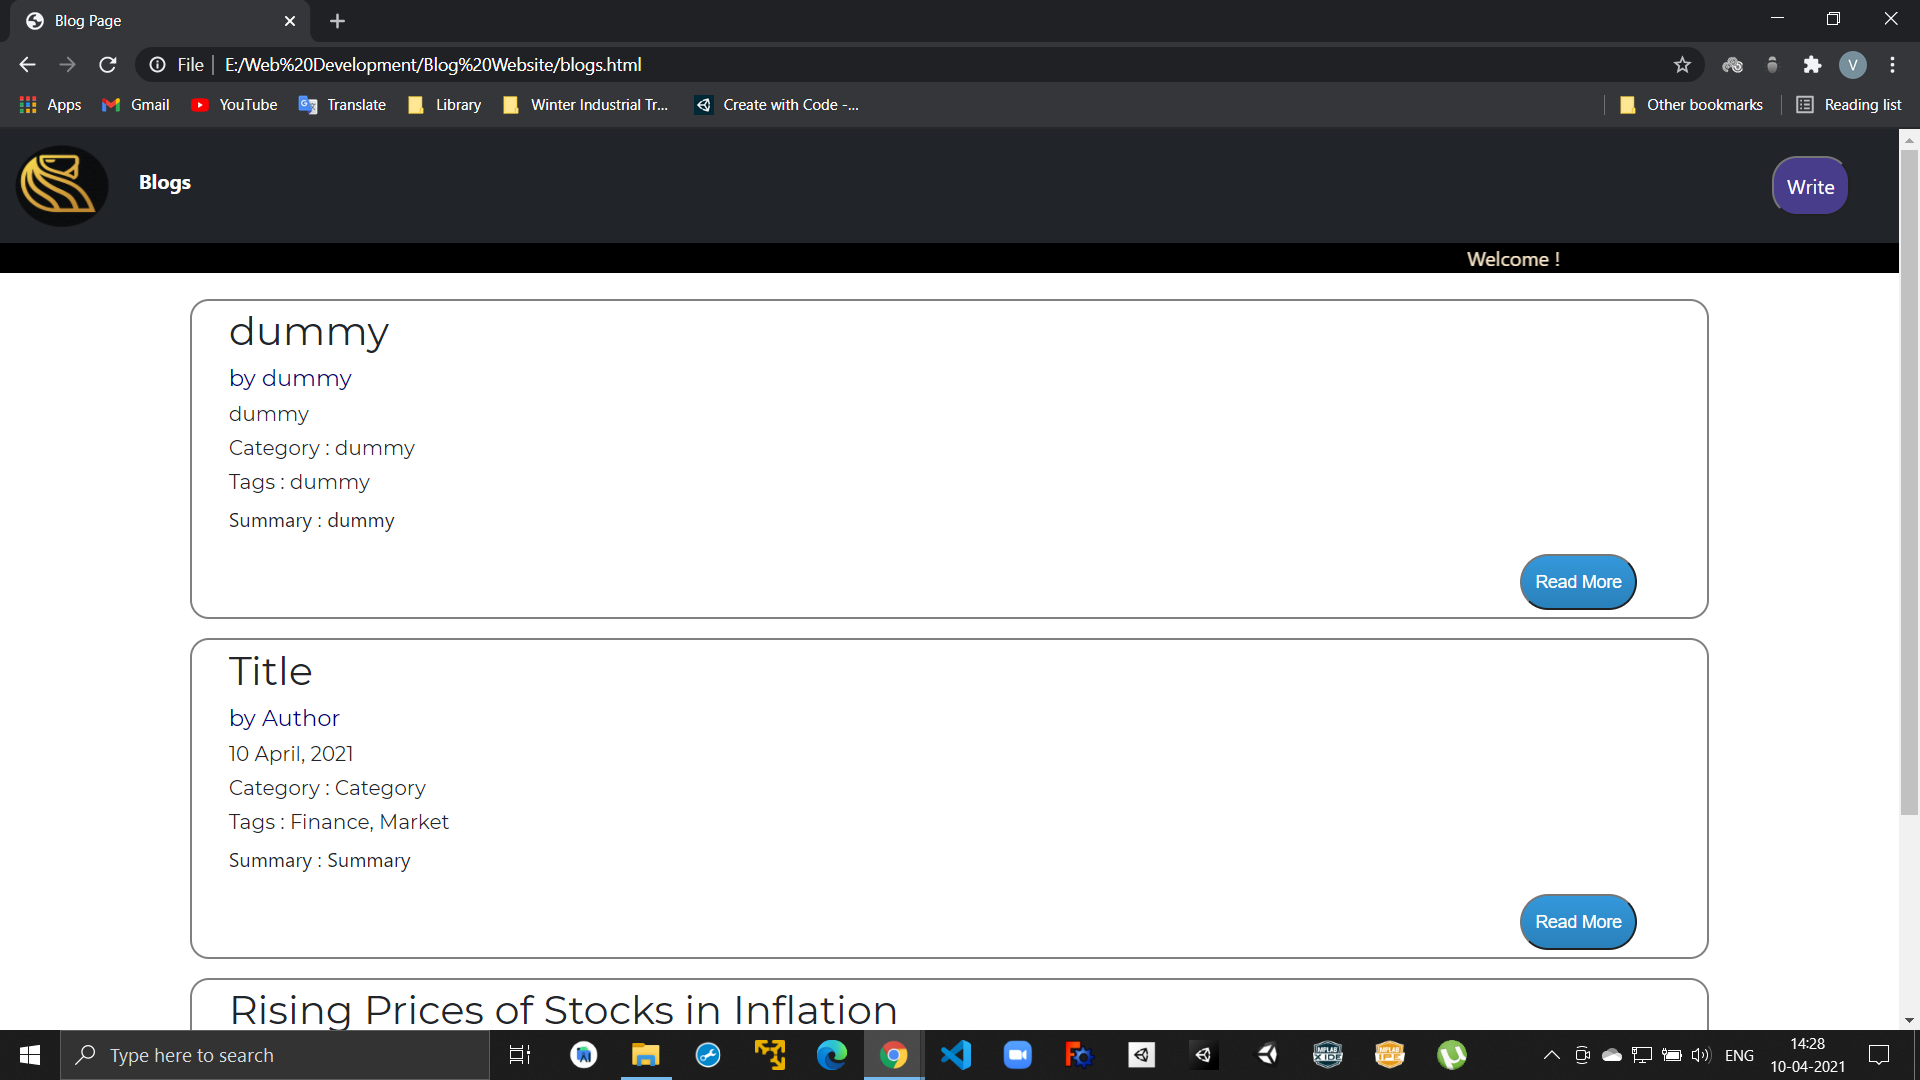
Task: Open Zoom from taskbar
Action: (x=1017, y=1055)
